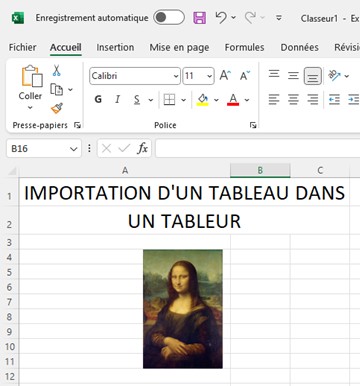Click the Insert Function fx icon

(142, 148)
